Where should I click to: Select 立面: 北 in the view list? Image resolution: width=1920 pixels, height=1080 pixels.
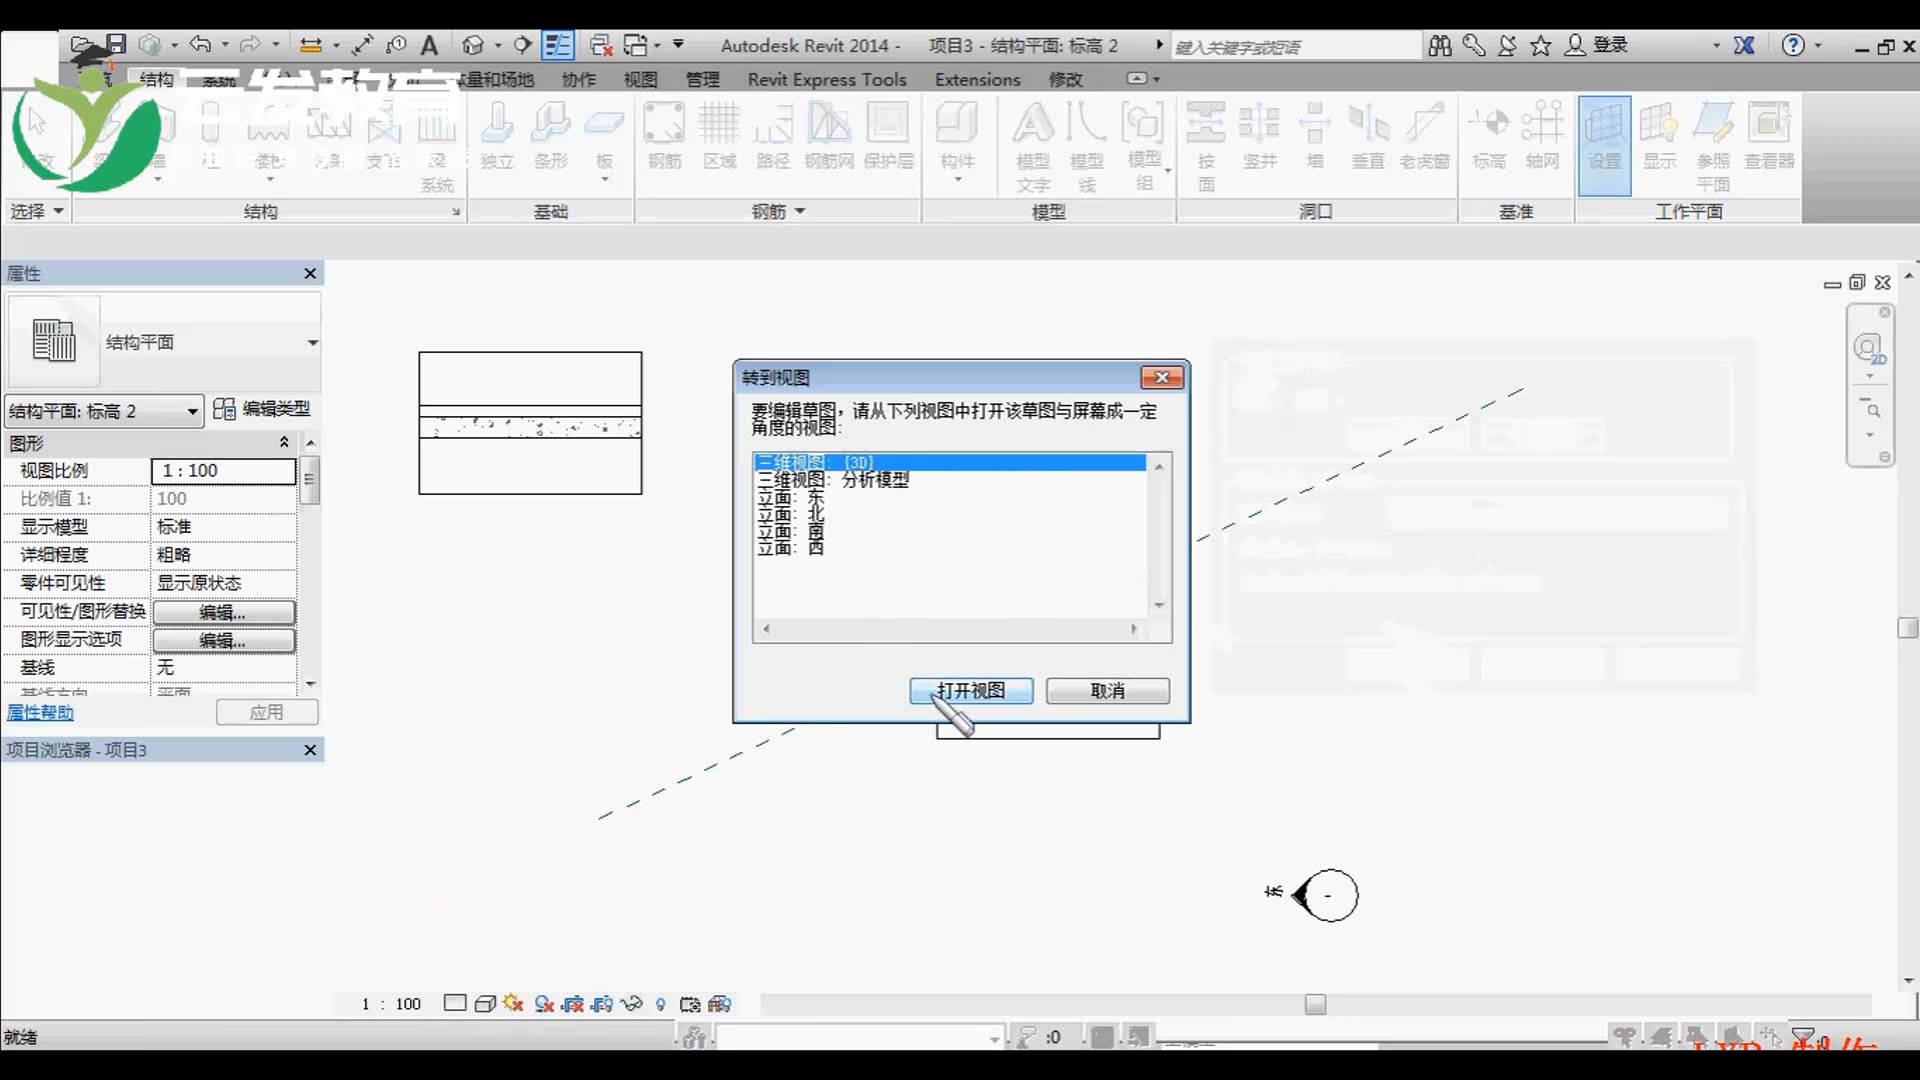[790, 514]
